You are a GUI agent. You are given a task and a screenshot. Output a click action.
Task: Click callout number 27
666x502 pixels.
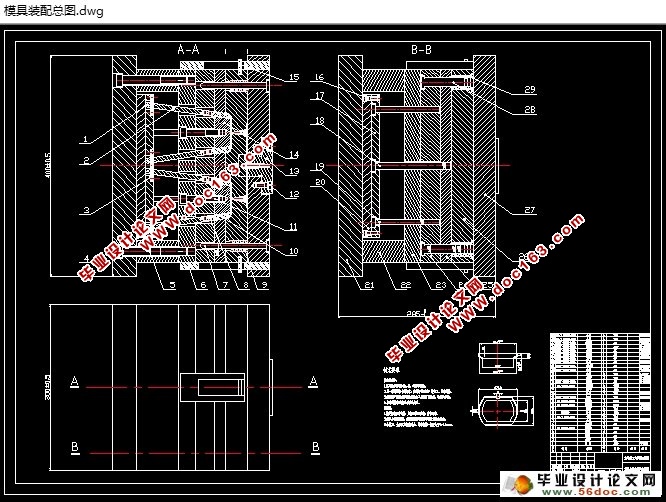click(530, 210)
